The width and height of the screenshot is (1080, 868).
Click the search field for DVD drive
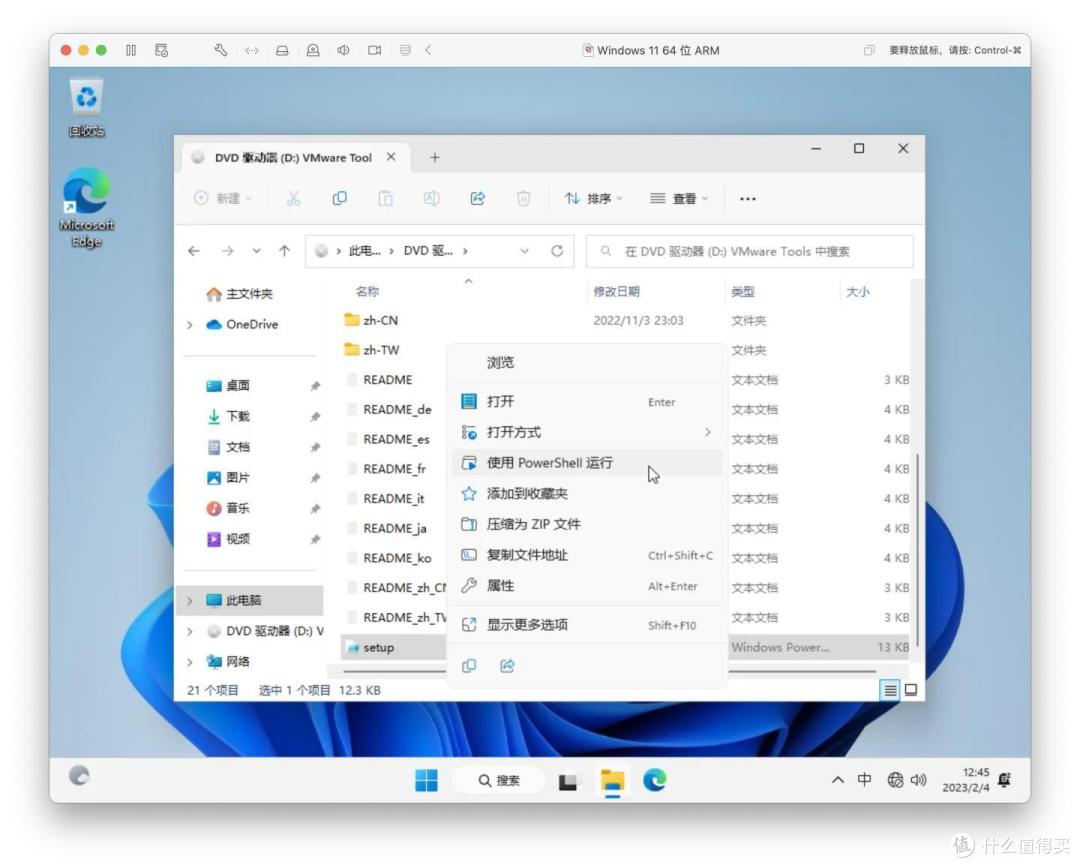(x=749, y=251)
